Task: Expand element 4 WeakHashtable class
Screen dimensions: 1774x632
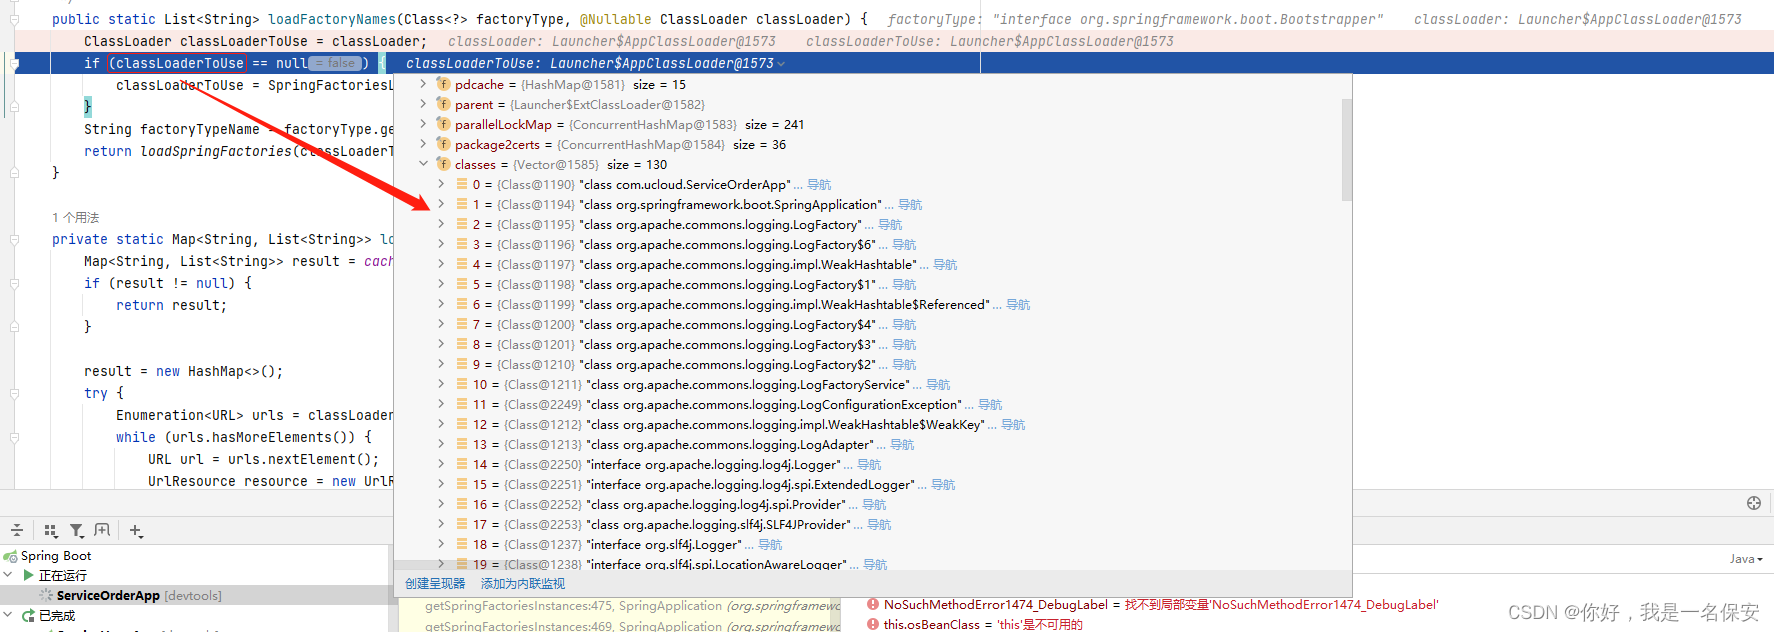Action: pyautogui.click(x=441, y=264)
